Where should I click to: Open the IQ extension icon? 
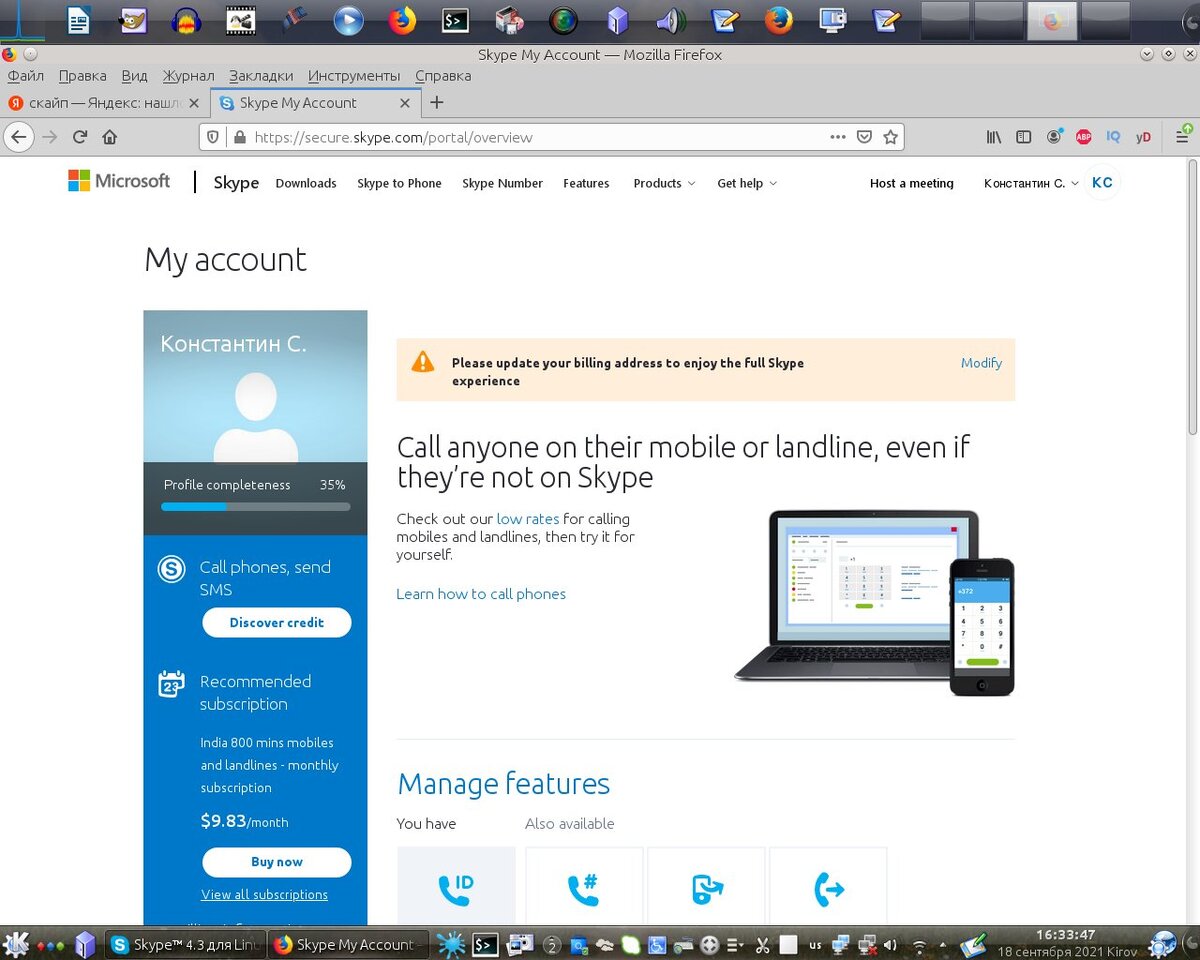point(1114,137)
